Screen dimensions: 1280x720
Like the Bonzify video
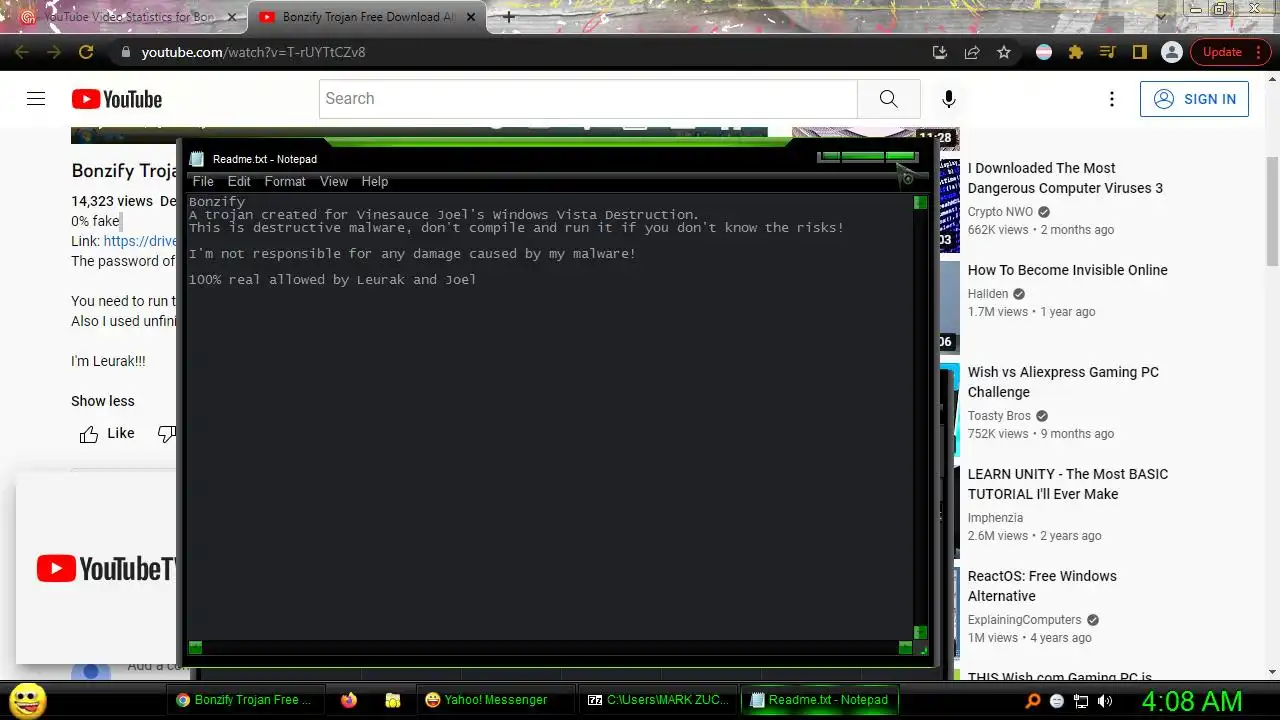[x=107, y=433]
